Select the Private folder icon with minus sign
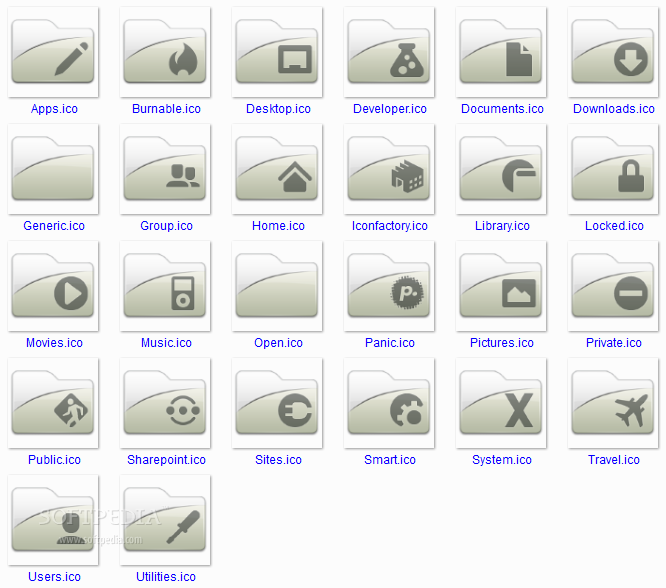The width and height of the screenshot is (666, 588). pyautogui.click(x=613, y=286)
